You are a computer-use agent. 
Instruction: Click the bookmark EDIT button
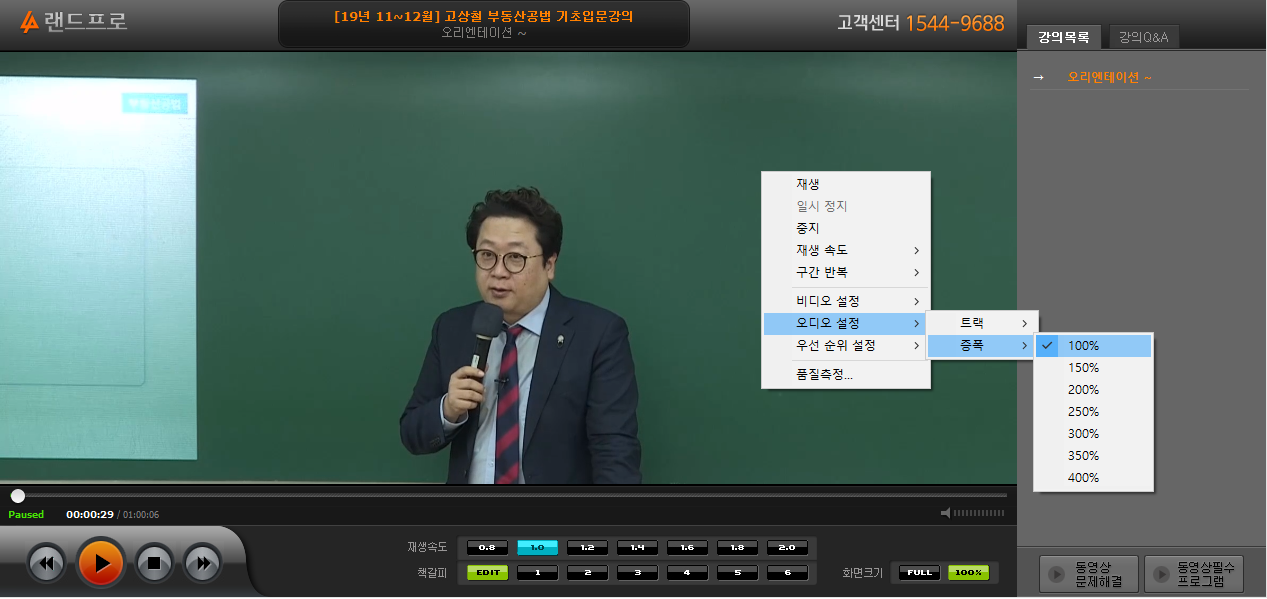487,573
